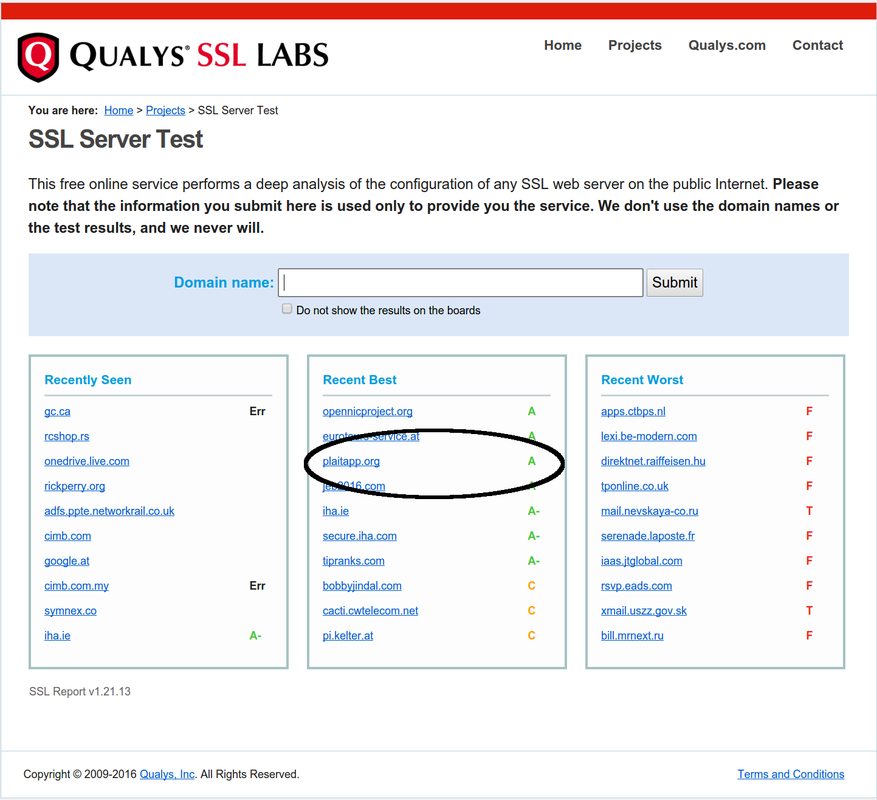Open the secure.iha.com link

click(360, 536)
